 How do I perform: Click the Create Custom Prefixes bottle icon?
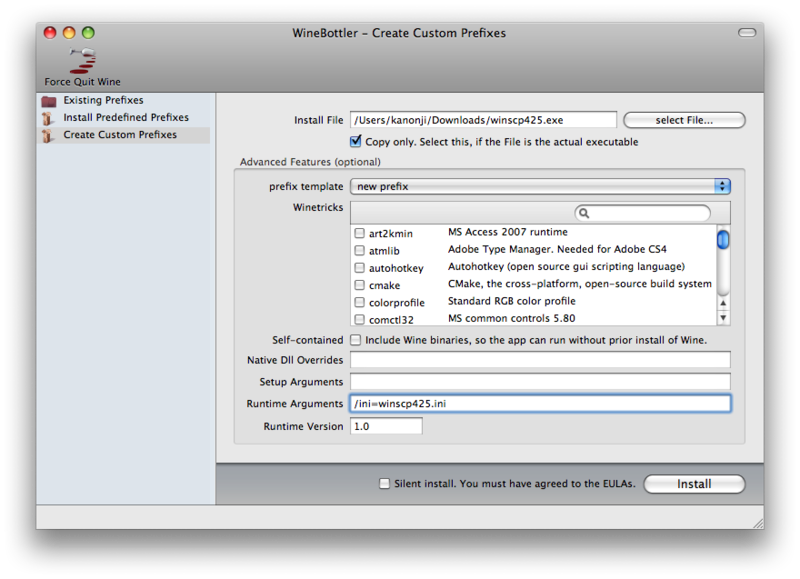47,136
